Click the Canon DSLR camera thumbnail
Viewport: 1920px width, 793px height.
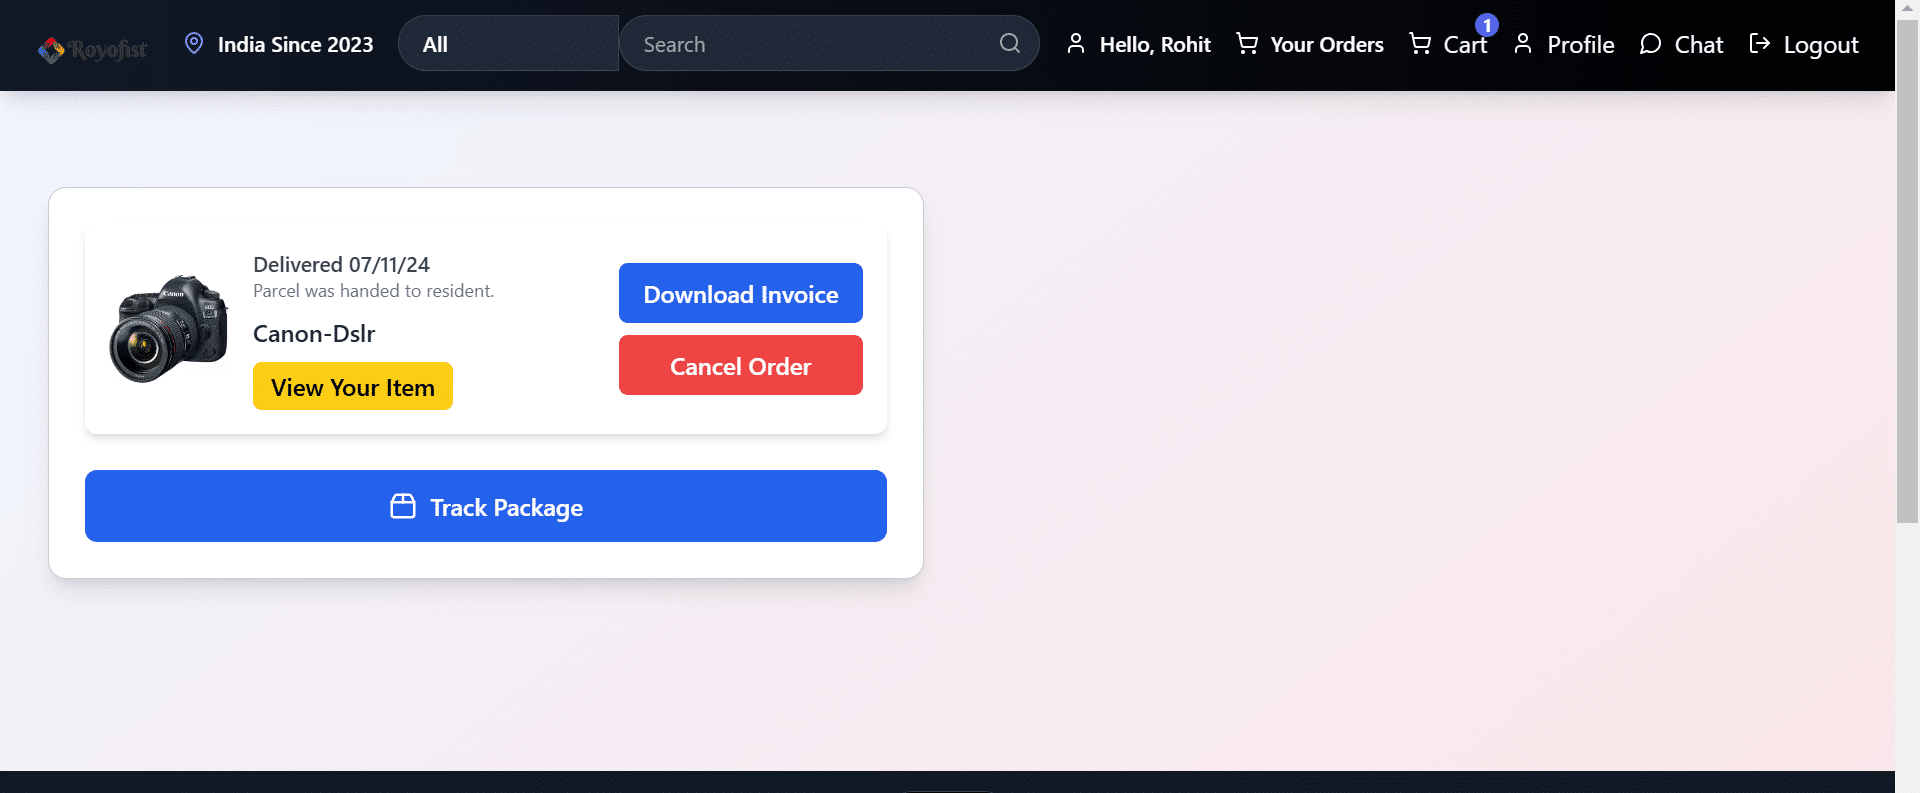coord(168,329)
